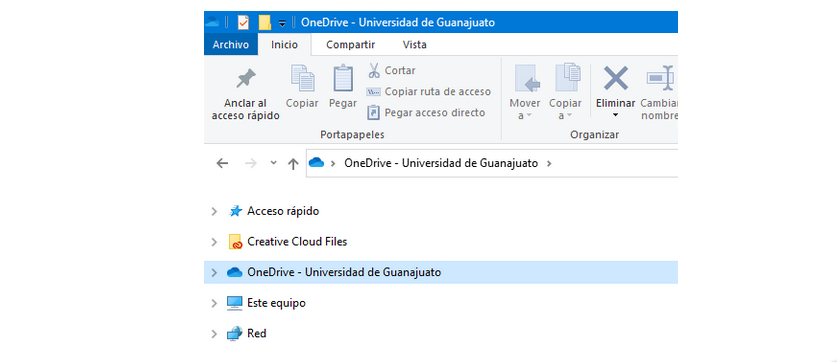This screenshot has height=362, width=837.
Task: Open the recent locations dropdown chevron
Action: [x=273, y=163]
